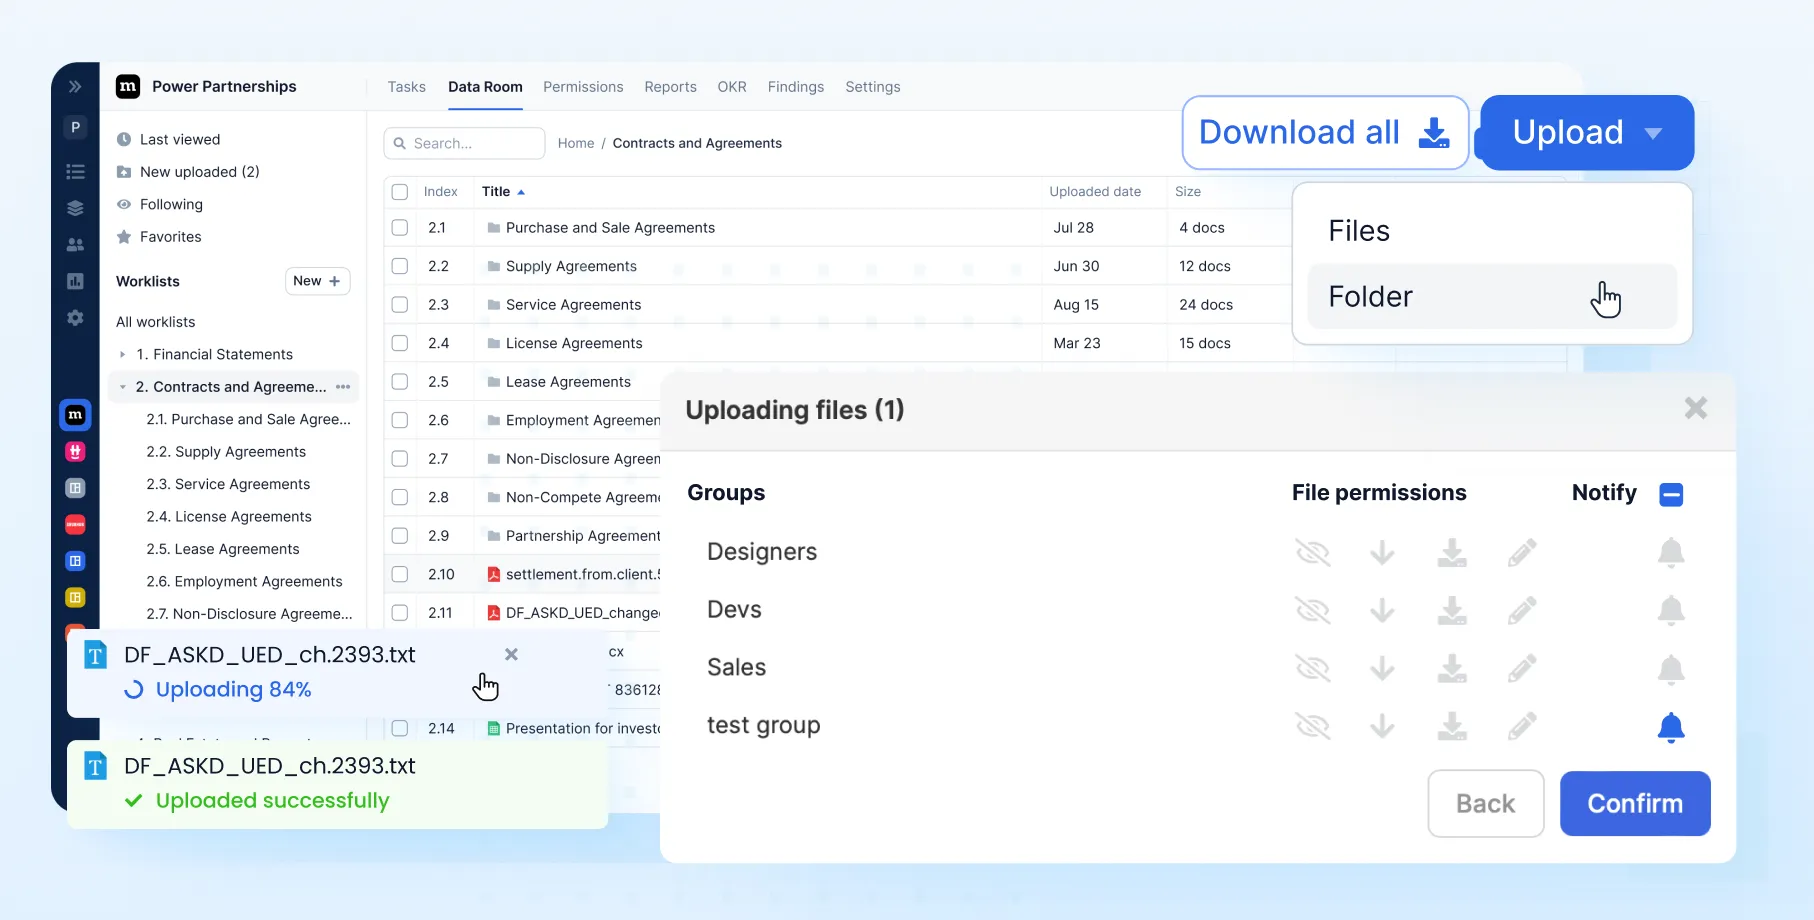Check the box for row 2.10
This screenshot has height=920, width=1814.
(400, 574)
